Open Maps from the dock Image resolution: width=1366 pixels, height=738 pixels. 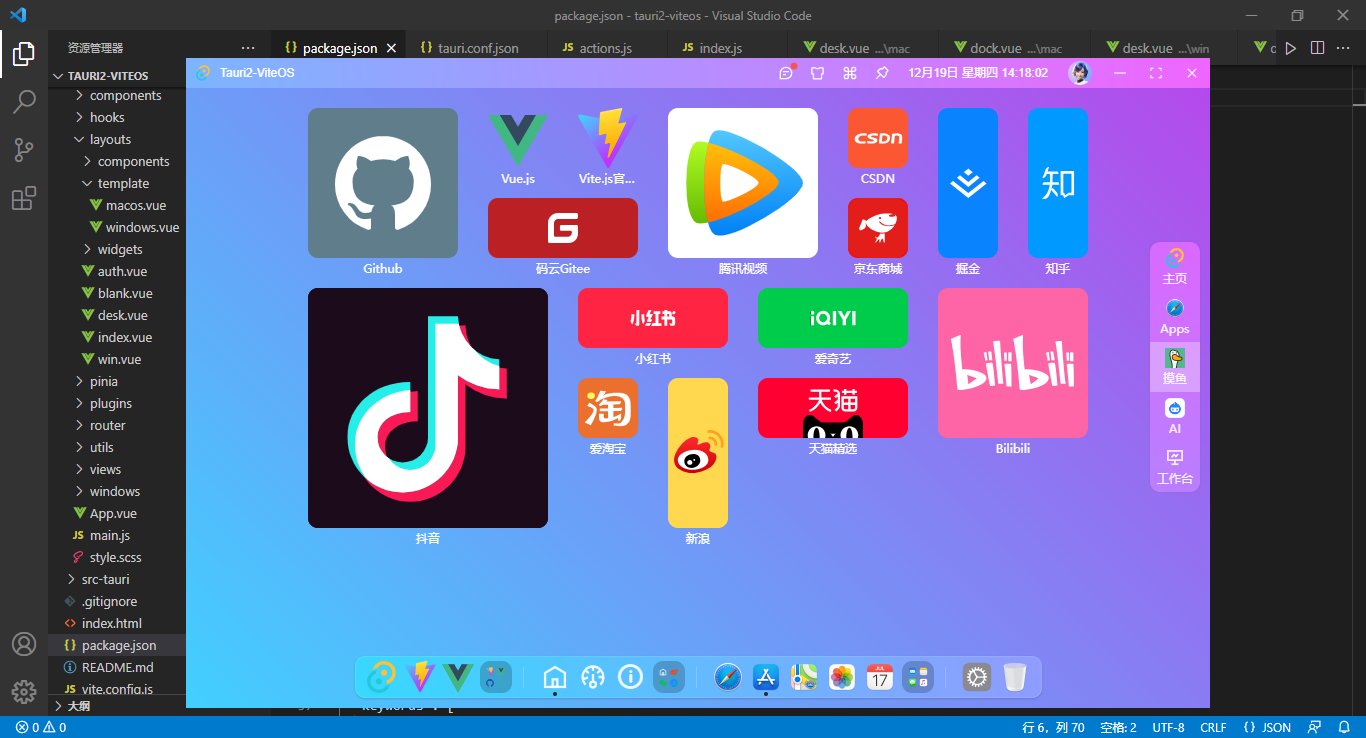click(x=804, y=677)
